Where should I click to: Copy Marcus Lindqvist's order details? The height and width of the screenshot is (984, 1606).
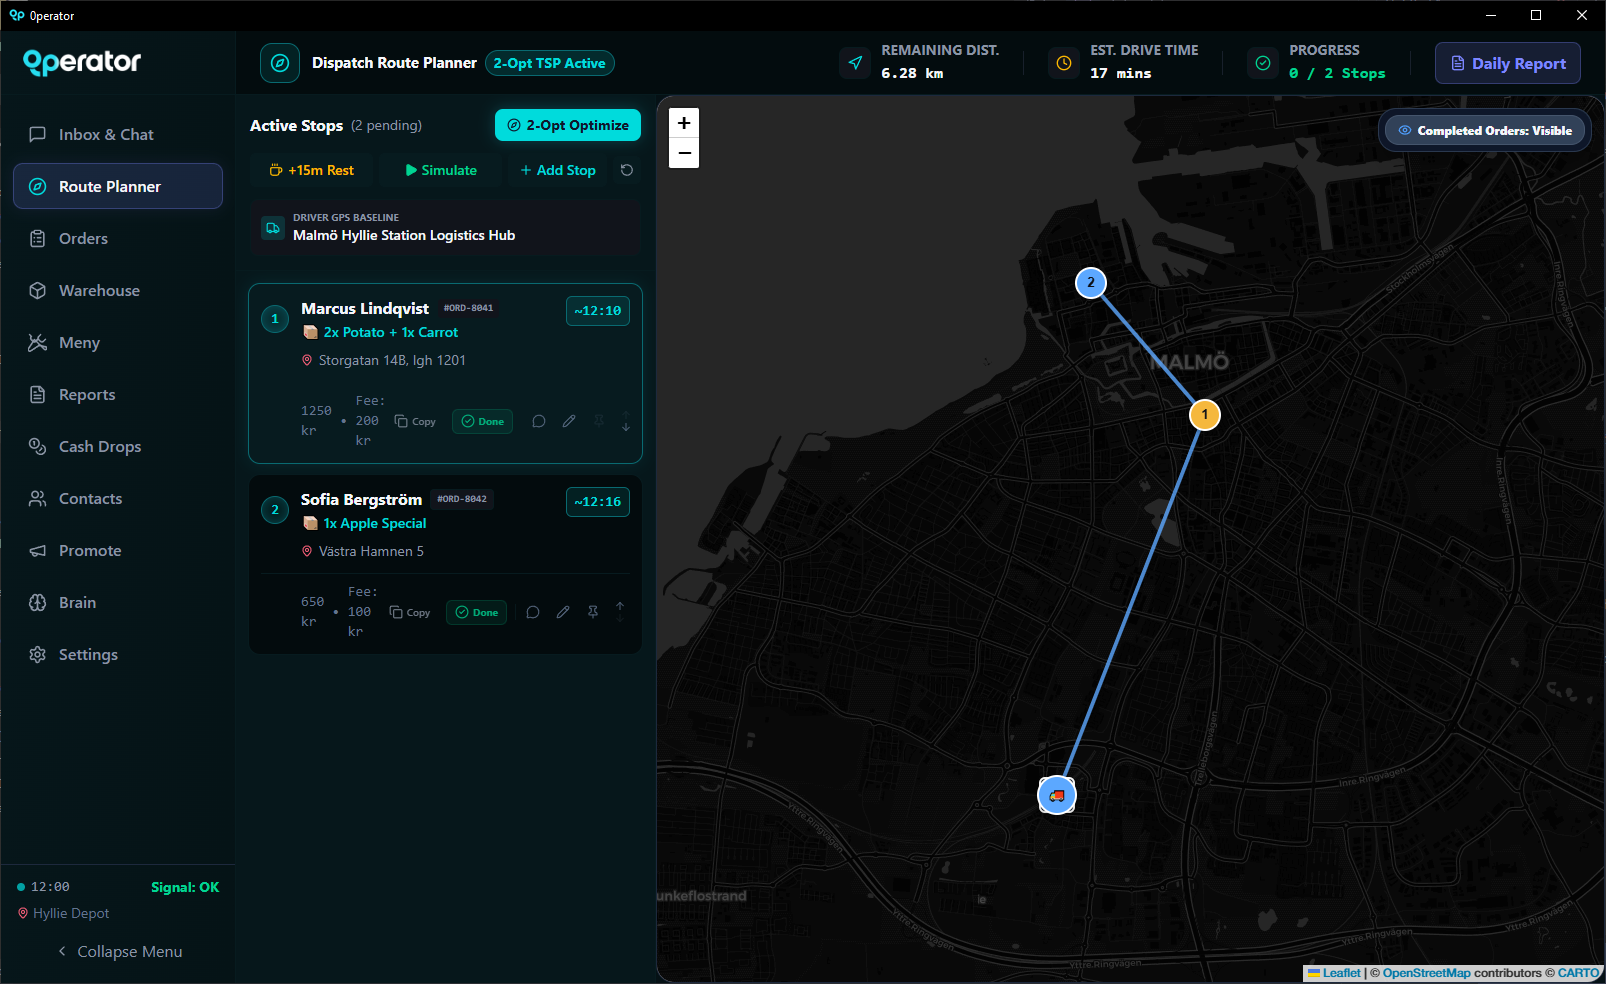click(415, 421)
